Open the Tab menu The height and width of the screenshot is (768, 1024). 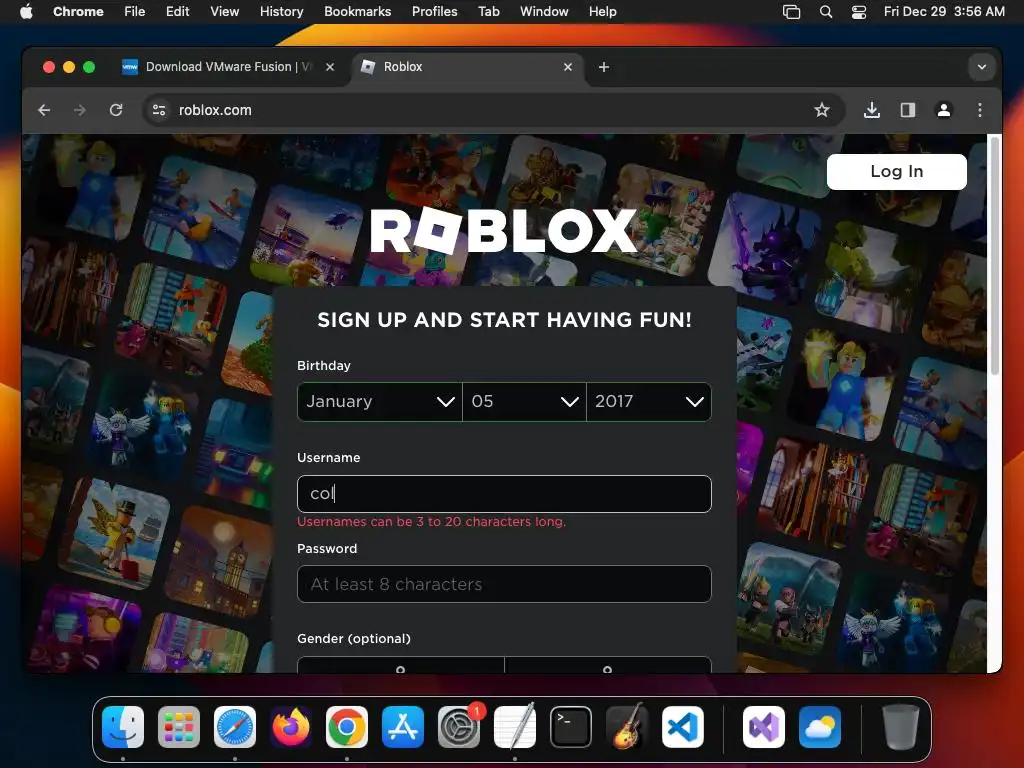(488, 12)
